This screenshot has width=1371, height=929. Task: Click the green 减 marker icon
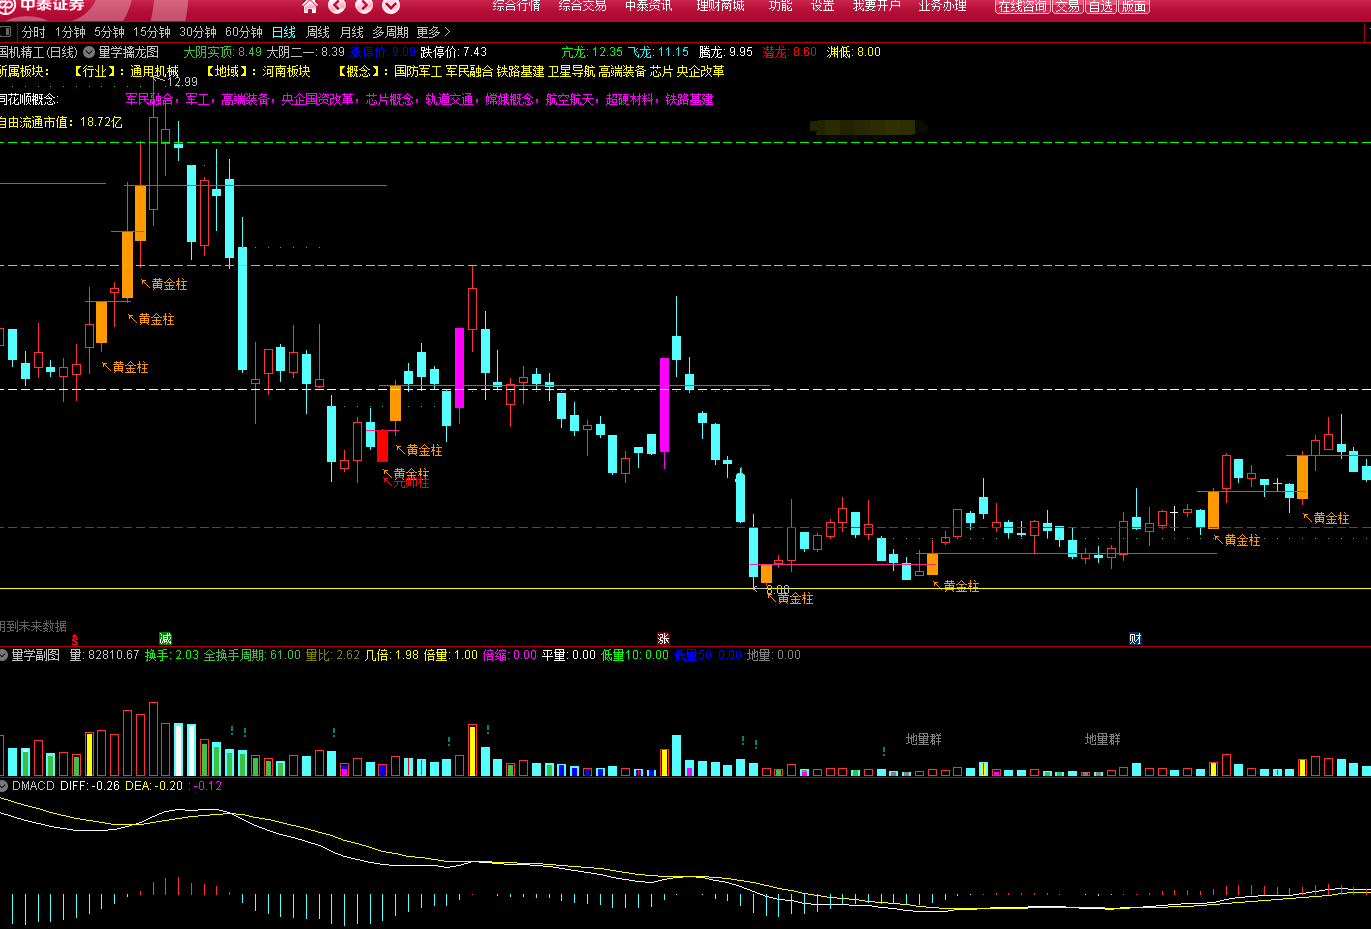coord(165,638)
